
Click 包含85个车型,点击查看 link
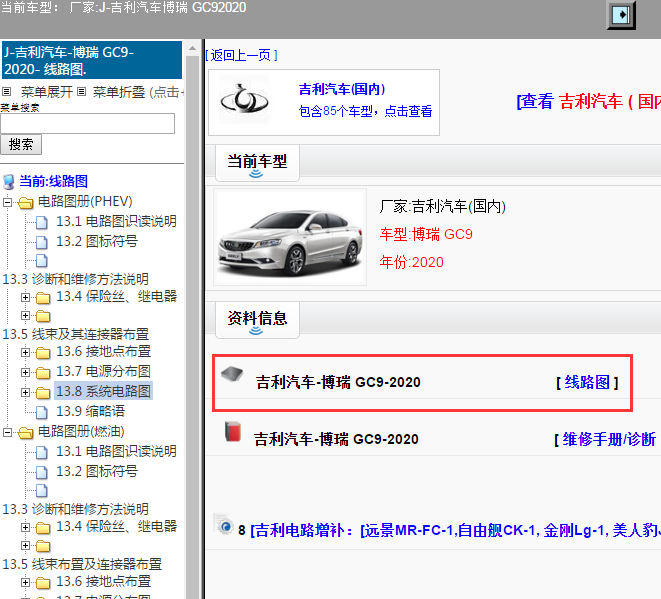365,111
